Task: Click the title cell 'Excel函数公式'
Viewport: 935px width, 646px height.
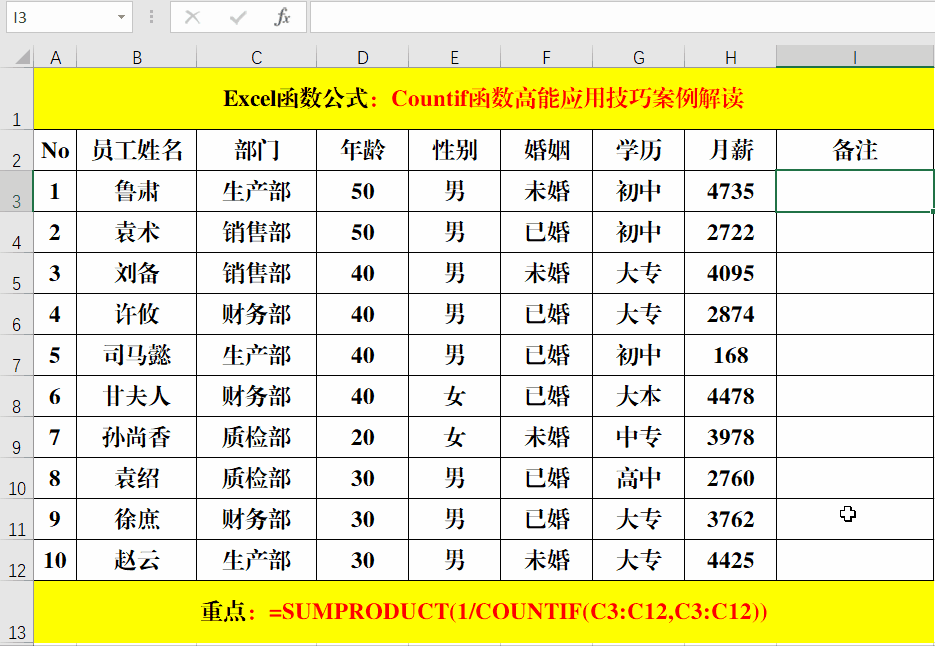Action: [484, 98]
